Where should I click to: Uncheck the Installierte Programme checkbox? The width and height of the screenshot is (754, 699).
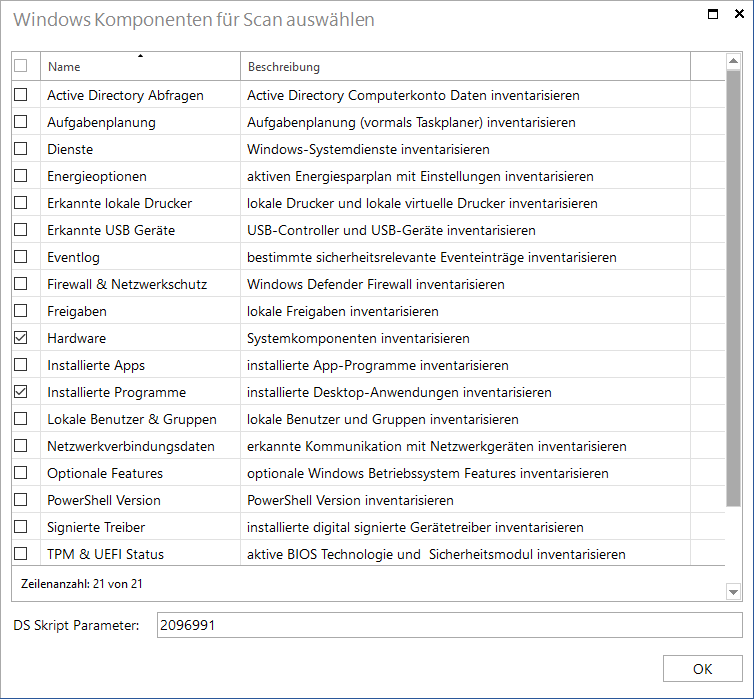21,392
